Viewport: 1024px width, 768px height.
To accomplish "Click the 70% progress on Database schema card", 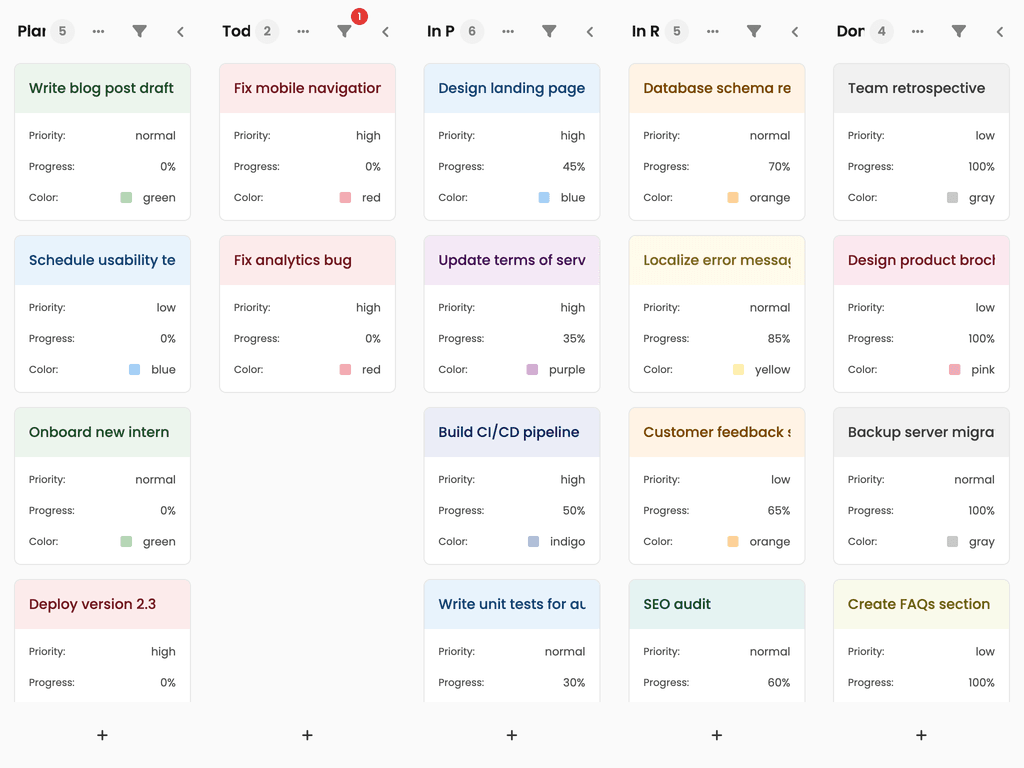I will coord(779,167).
